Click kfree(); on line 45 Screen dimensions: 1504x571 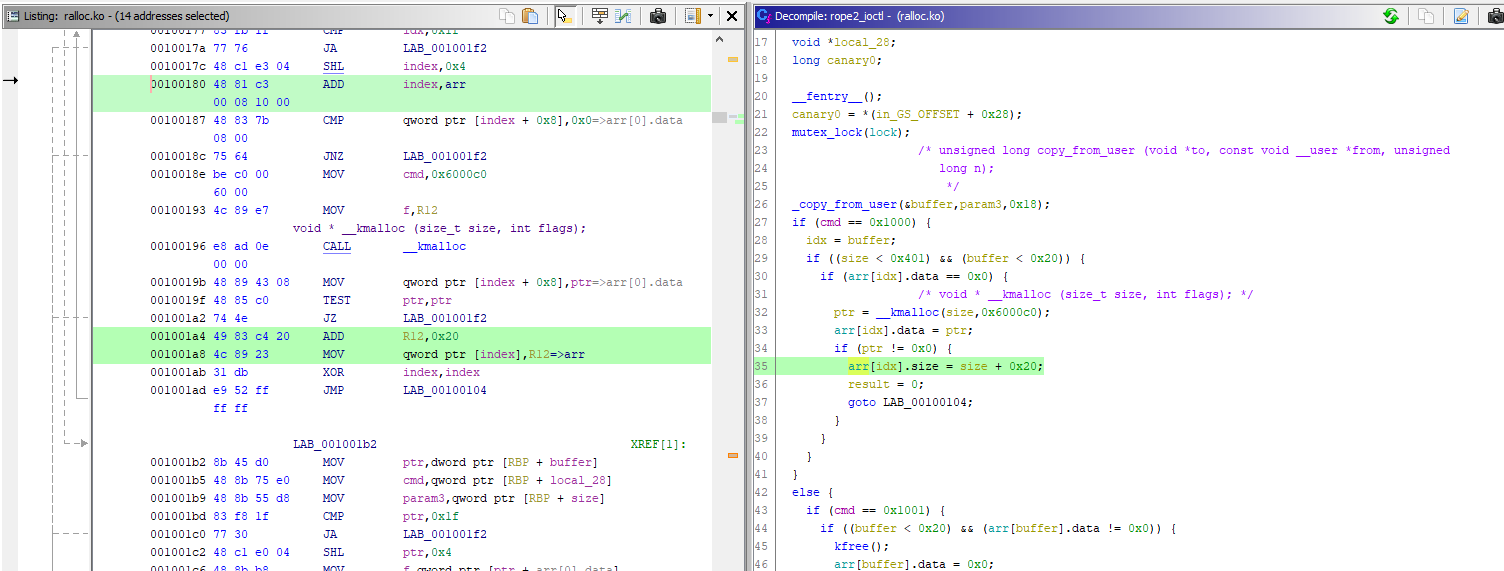tap(862, 546)
